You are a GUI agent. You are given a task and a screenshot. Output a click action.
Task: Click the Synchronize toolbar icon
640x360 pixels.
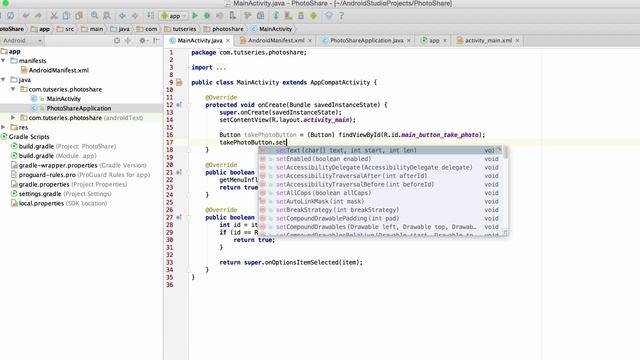click(10, 16)
